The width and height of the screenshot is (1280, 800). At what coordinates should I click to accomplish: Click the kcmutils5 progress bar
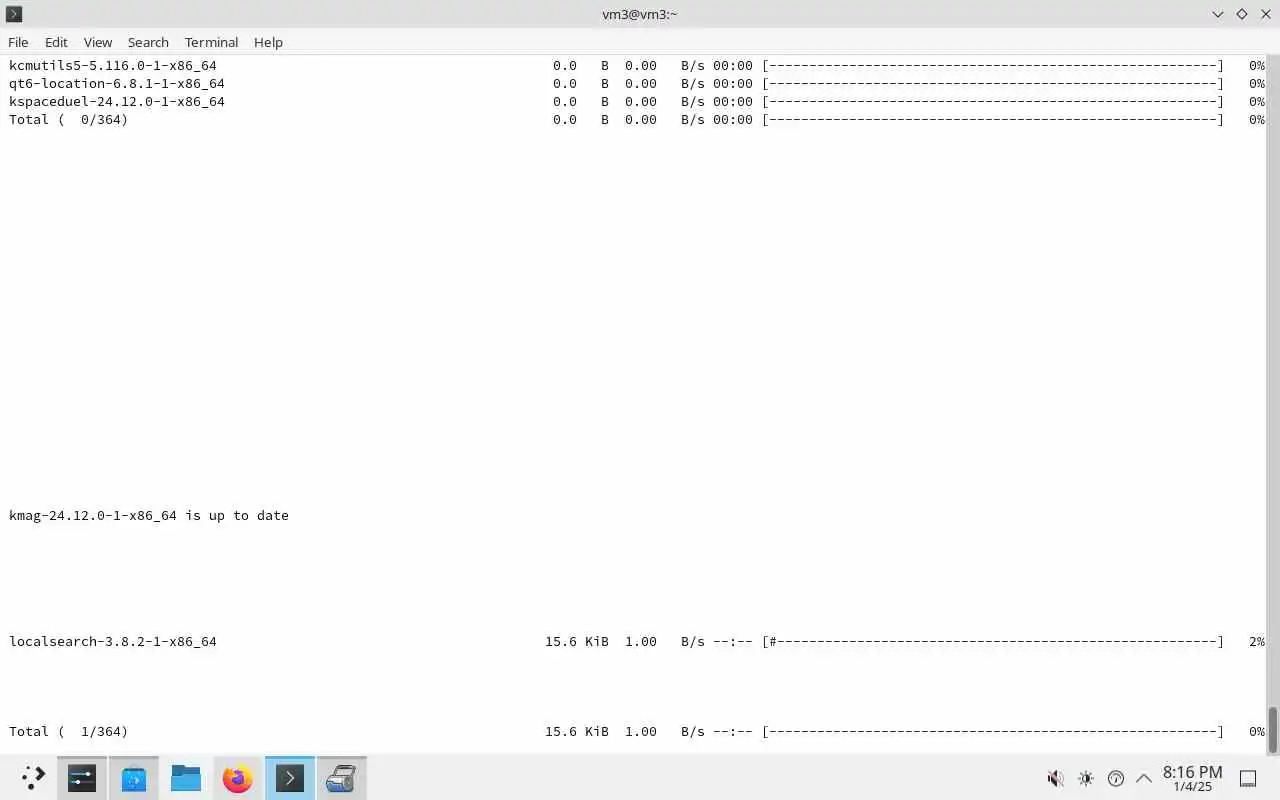coord(993,66)
